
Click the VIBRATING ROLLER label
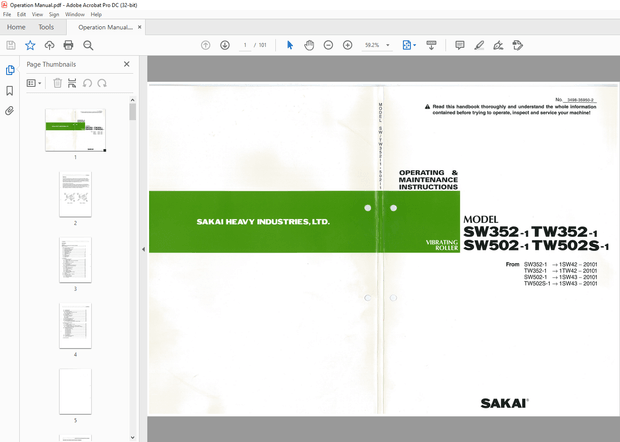point(442,245)
